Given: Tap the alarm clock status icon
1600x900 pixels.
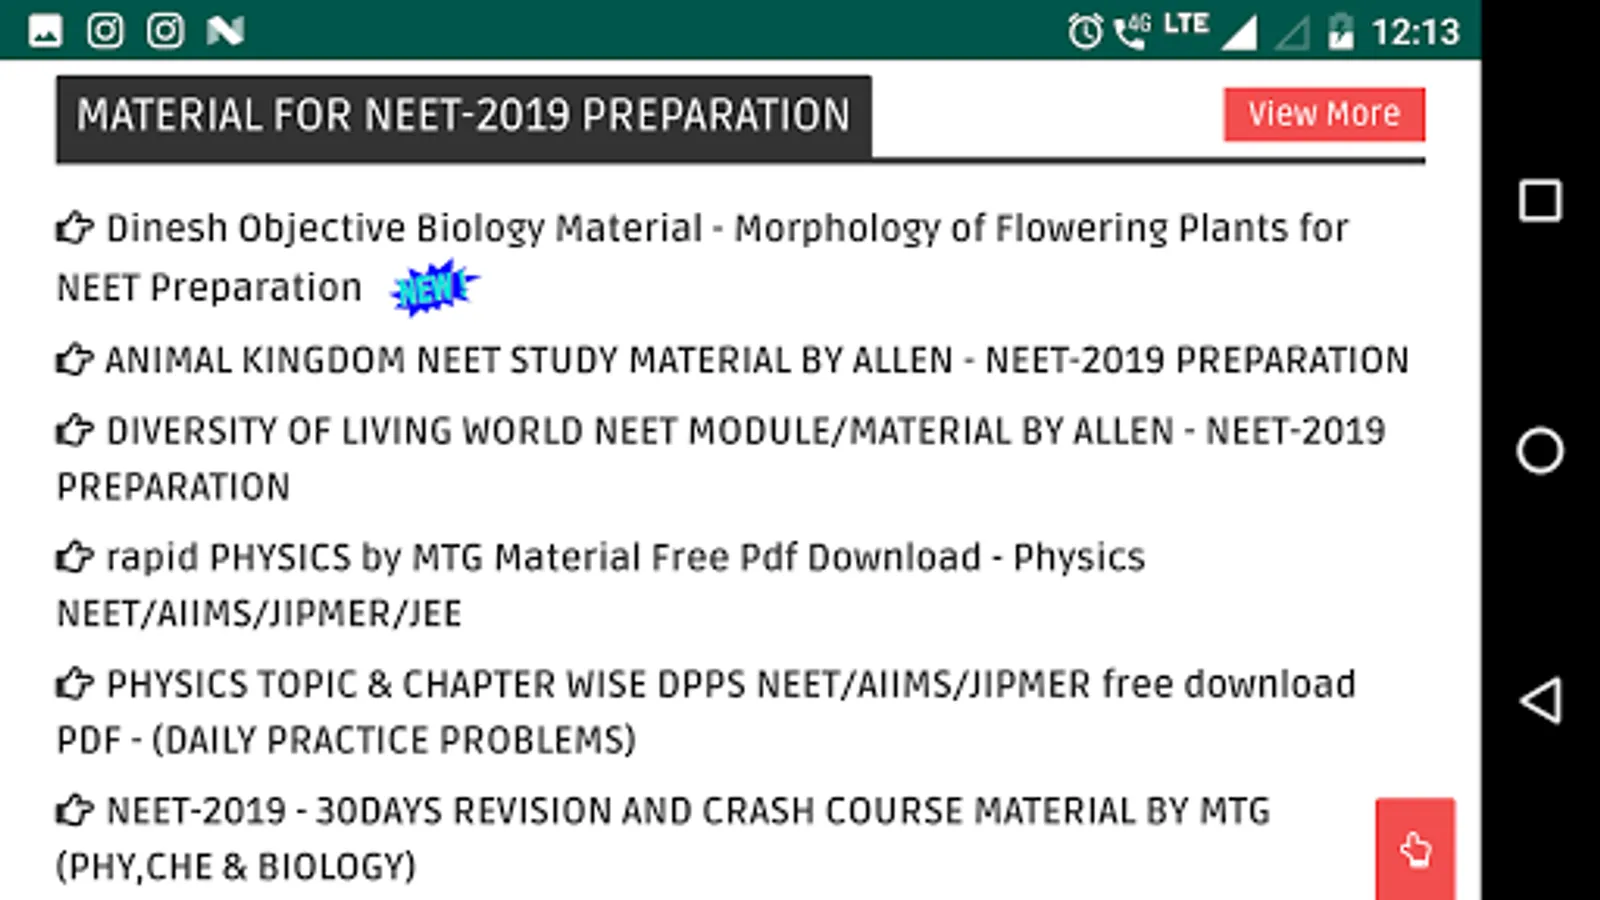Looking at the screenshot, I should [x=1085, y=32].
